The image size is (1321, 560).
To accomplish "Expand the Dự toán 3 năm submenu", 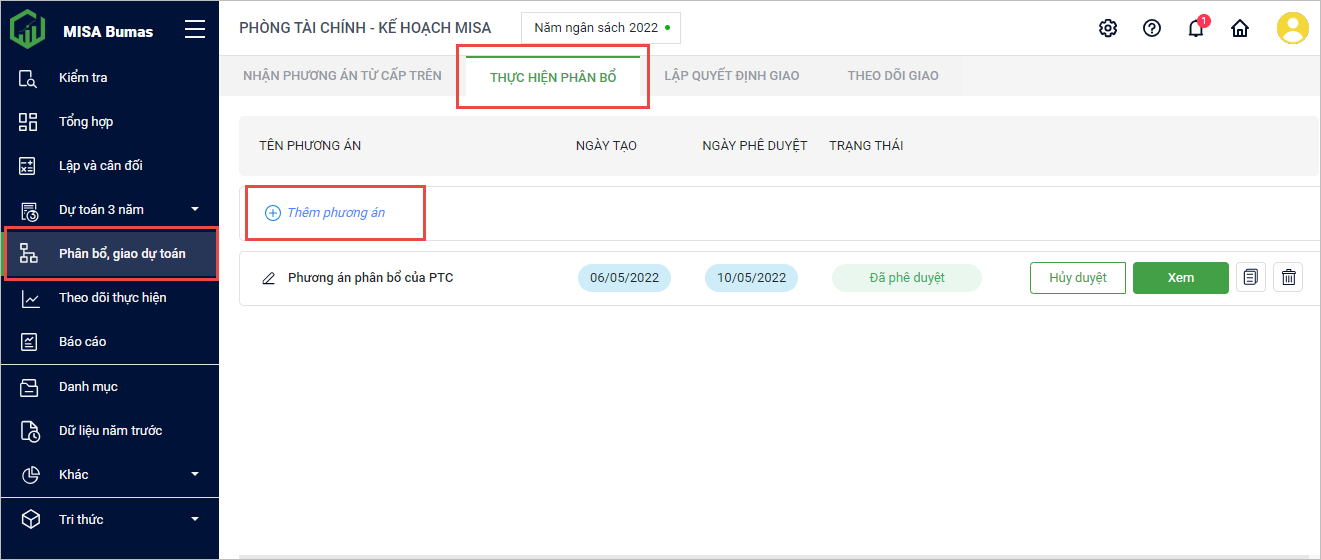I will click(x=195, y=209).
